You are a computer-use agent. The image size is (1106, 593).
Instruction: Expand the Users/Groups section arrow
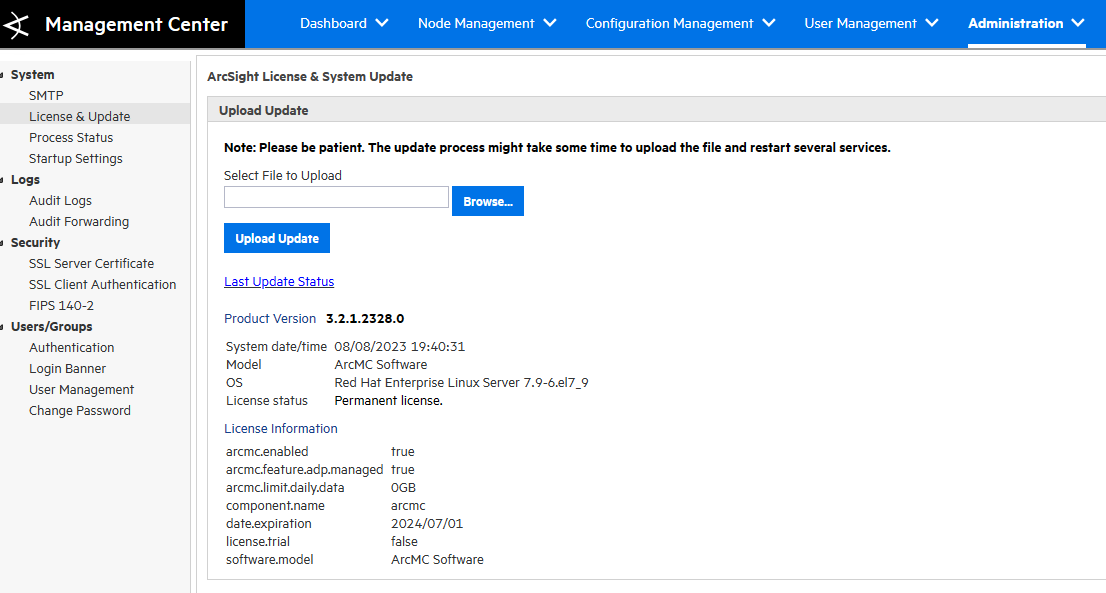pyautogui.click(x=6, y=326)
